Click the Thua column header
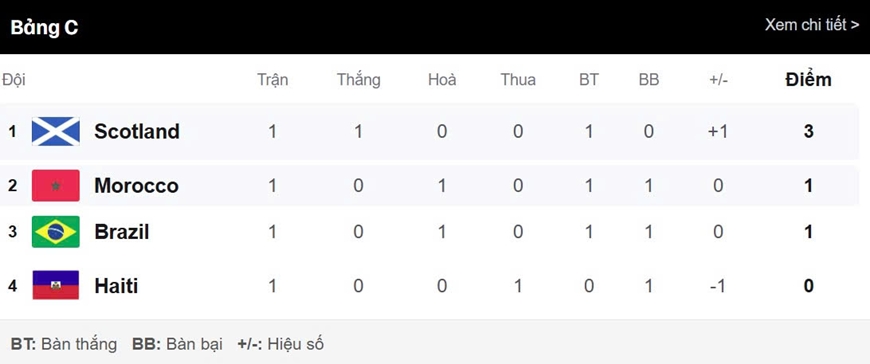This screenshot has height=364, width=870. click(518, 80)
